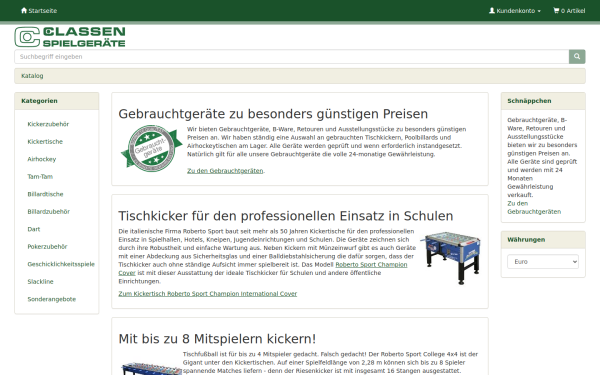The image size is (600, 375).
Task: Select Tam-Tam category
Action: coord(40,176)
